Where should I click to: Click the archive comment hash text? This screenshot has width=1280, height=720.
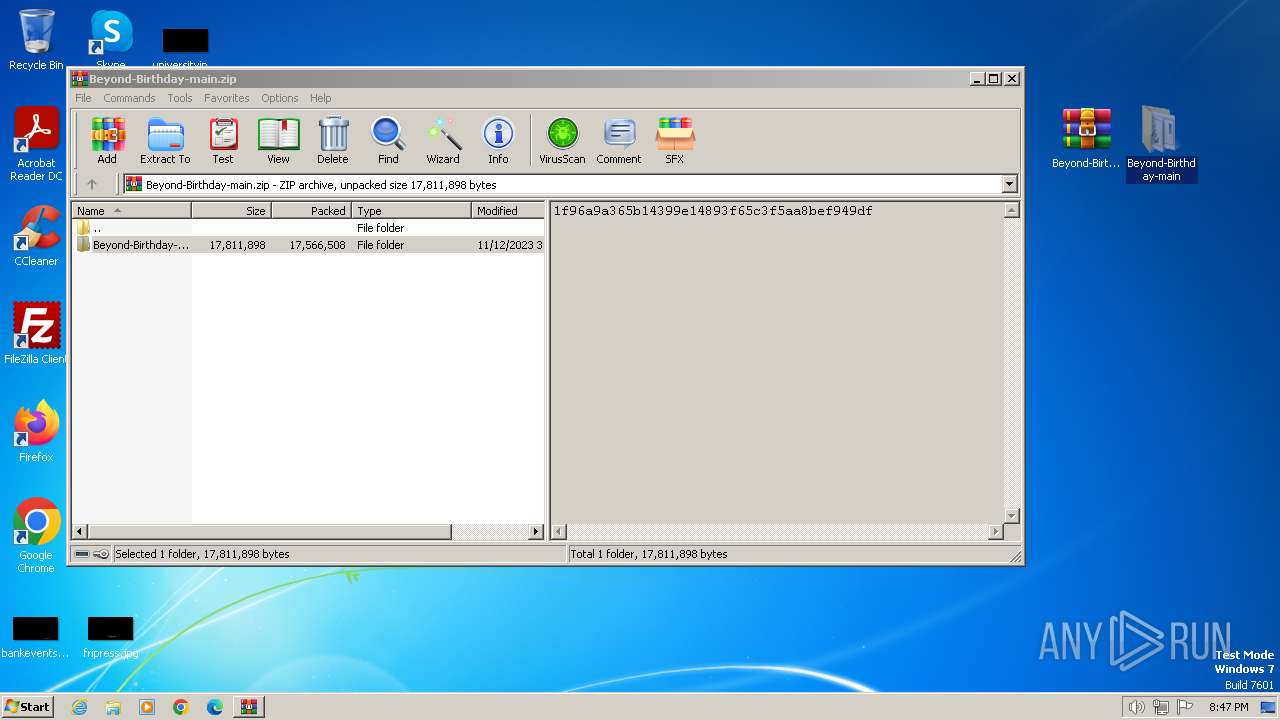(x=713, y=211)
